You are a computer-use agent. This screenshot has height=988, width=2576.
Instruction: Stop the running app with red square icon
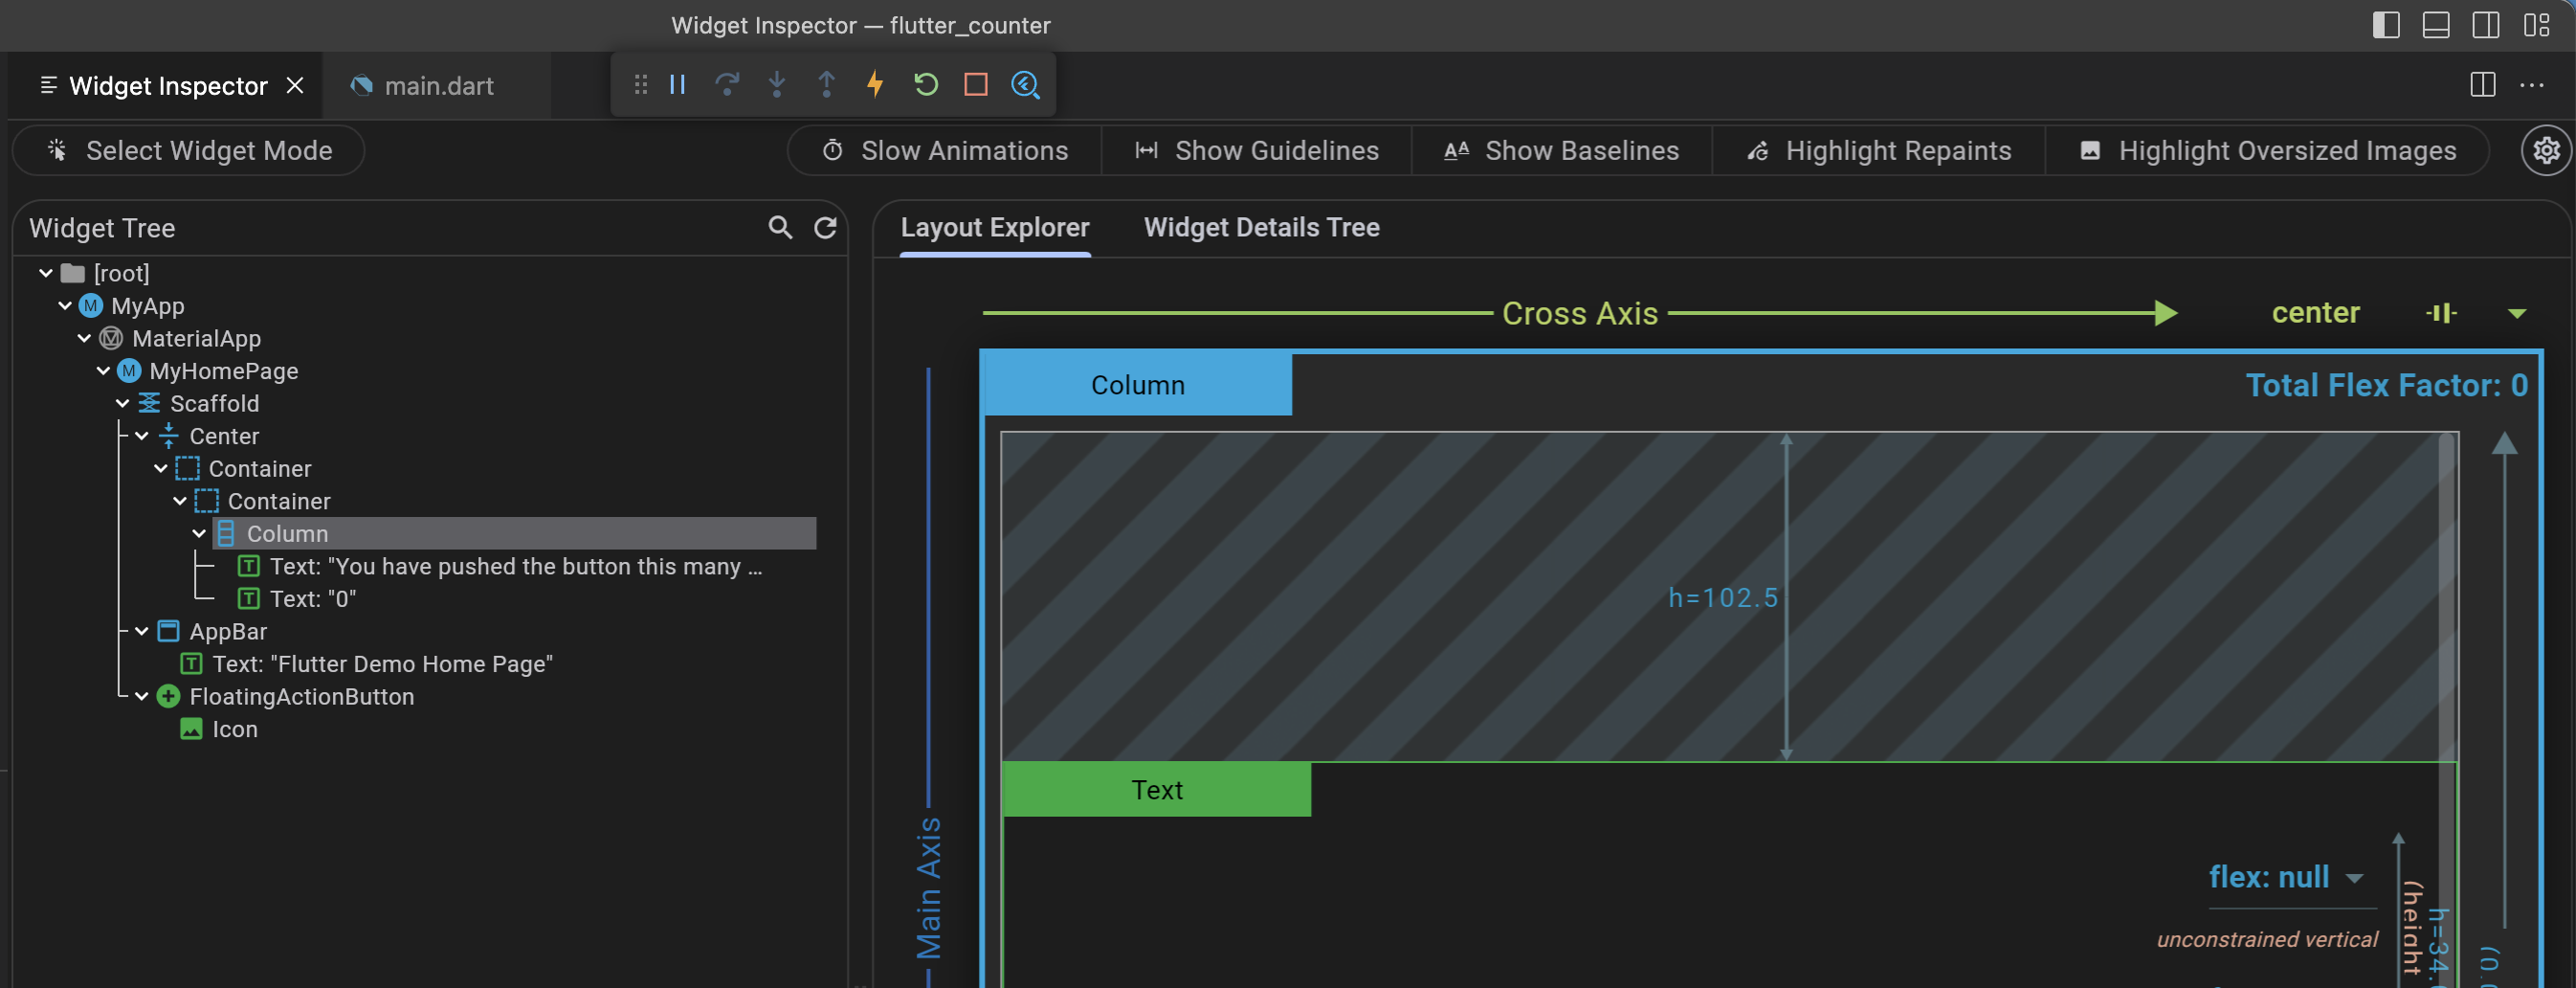coord(975,85)
